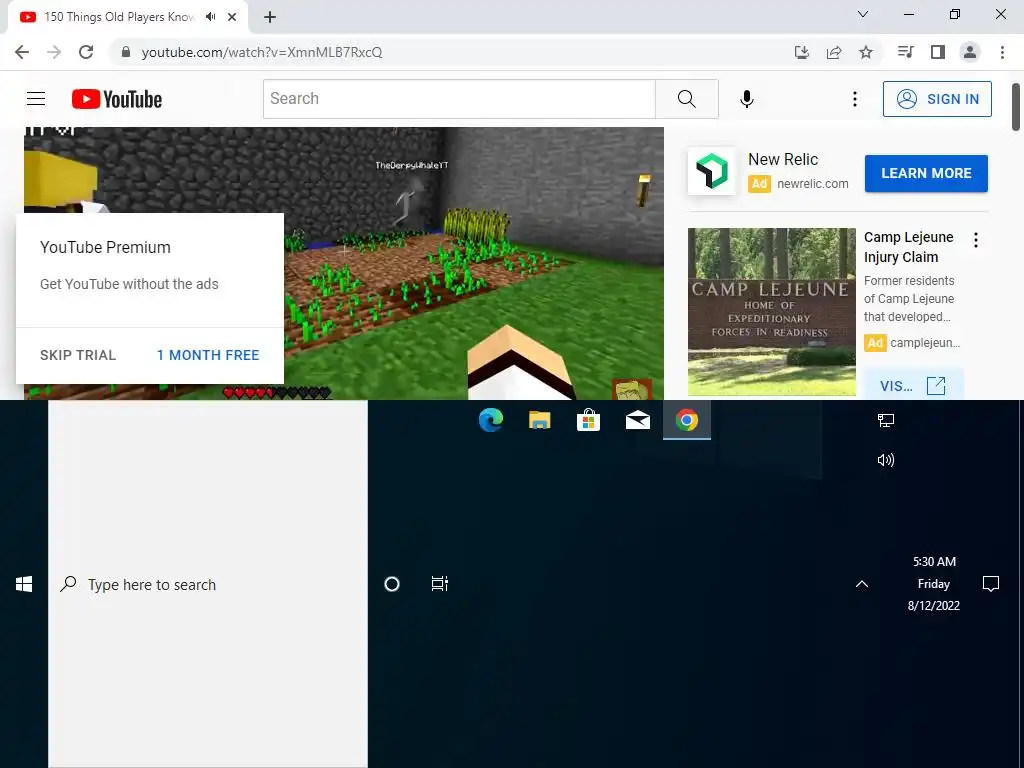The width and height of the screenshot is (1024, 768).
Task: Open Camp Lejeune ad thumbnail
Action: click(771, 312)
